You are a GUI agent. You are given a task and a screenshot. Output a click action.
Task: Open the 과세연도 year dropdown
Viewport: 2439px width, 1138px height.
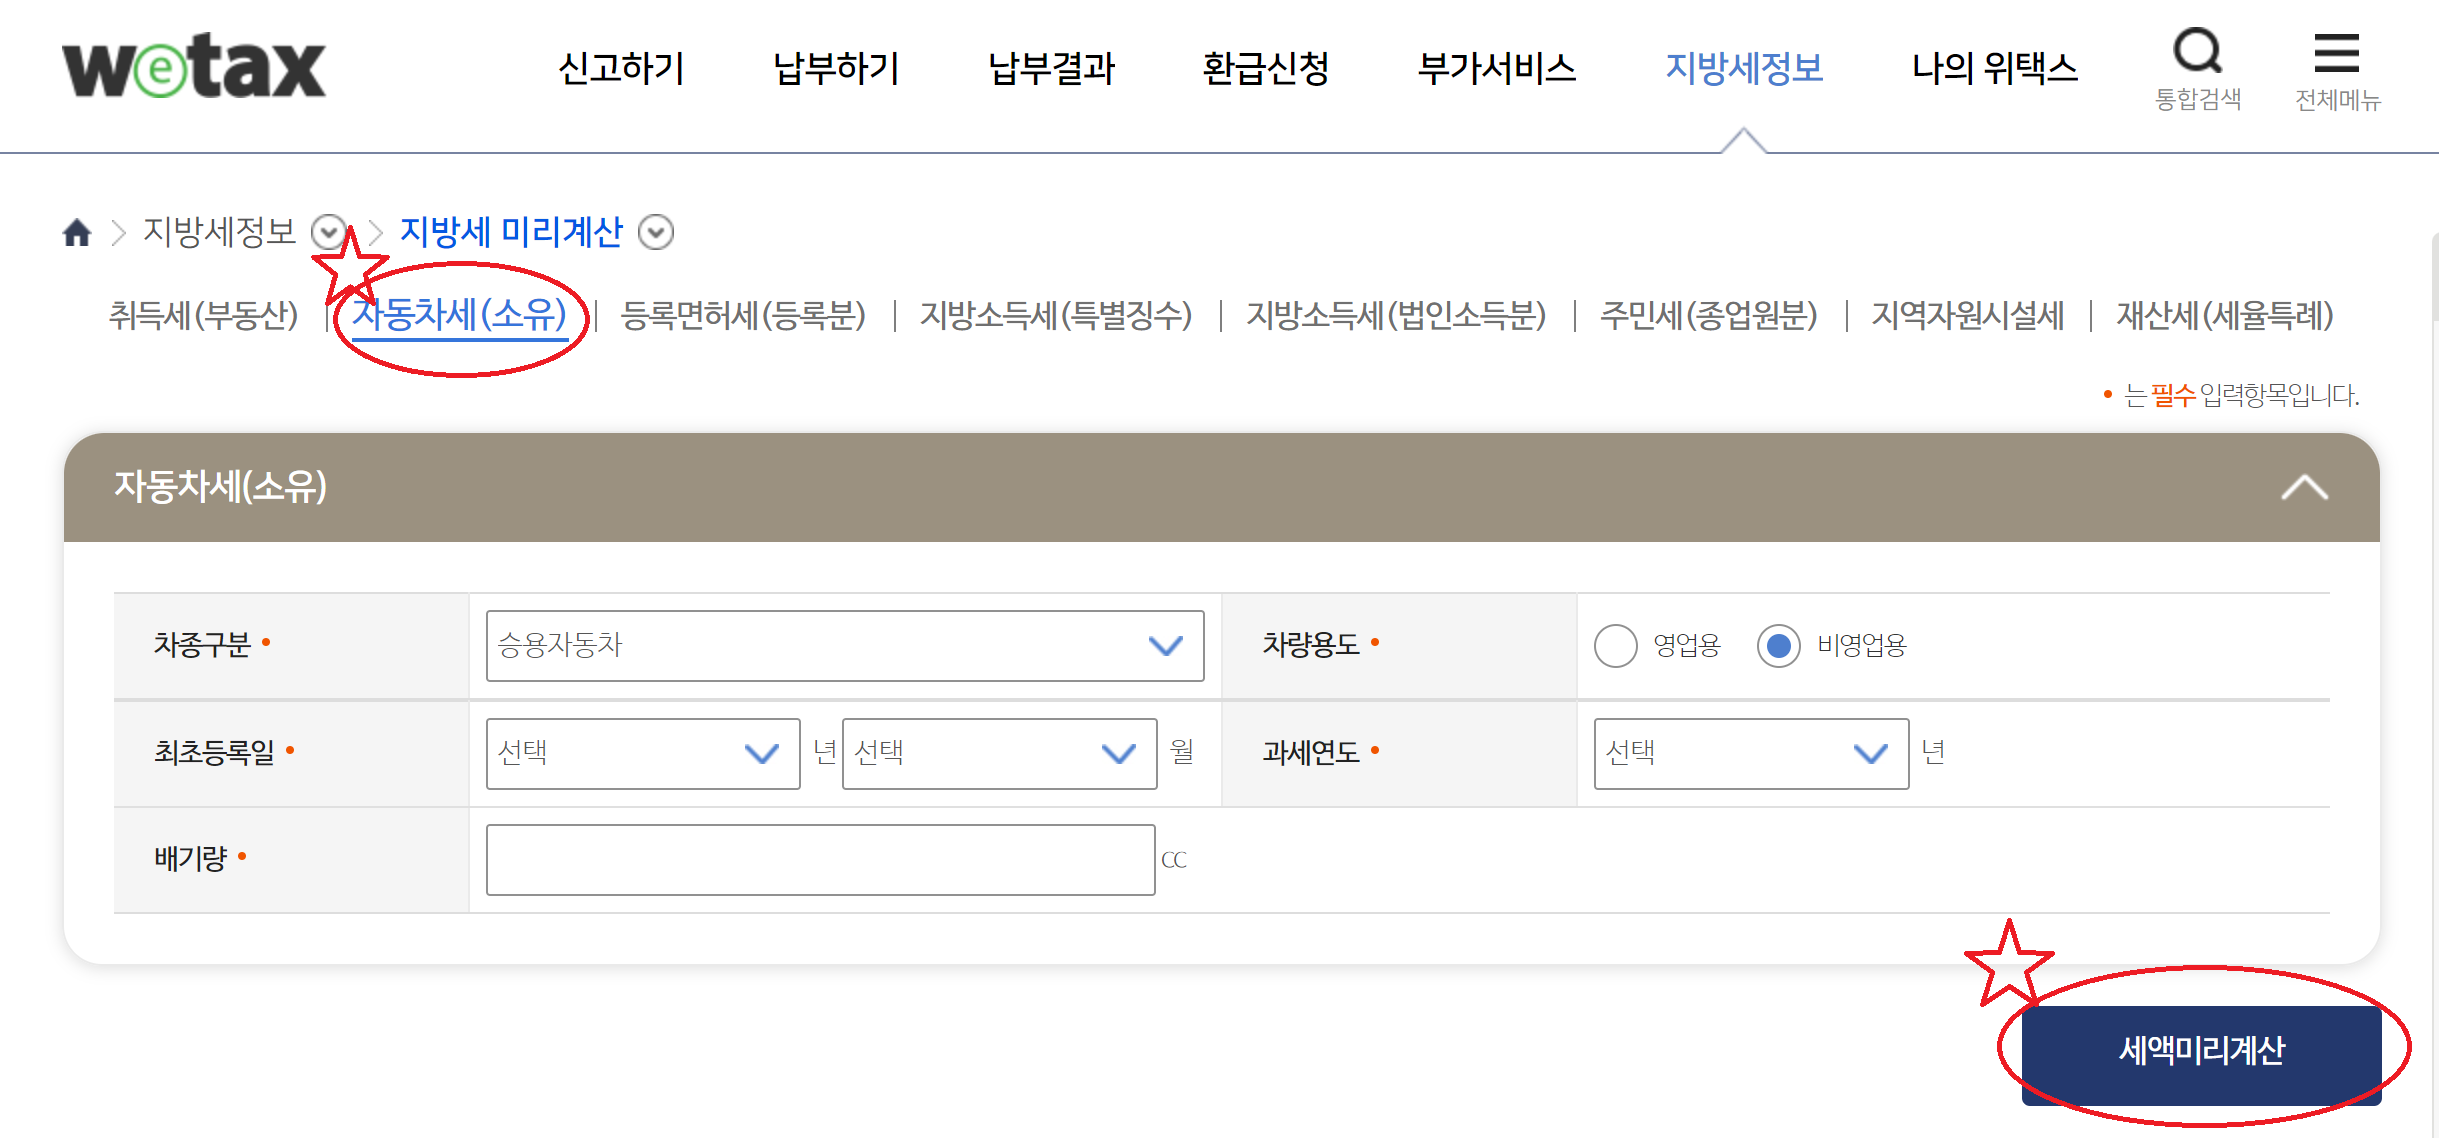(1751, 754)
